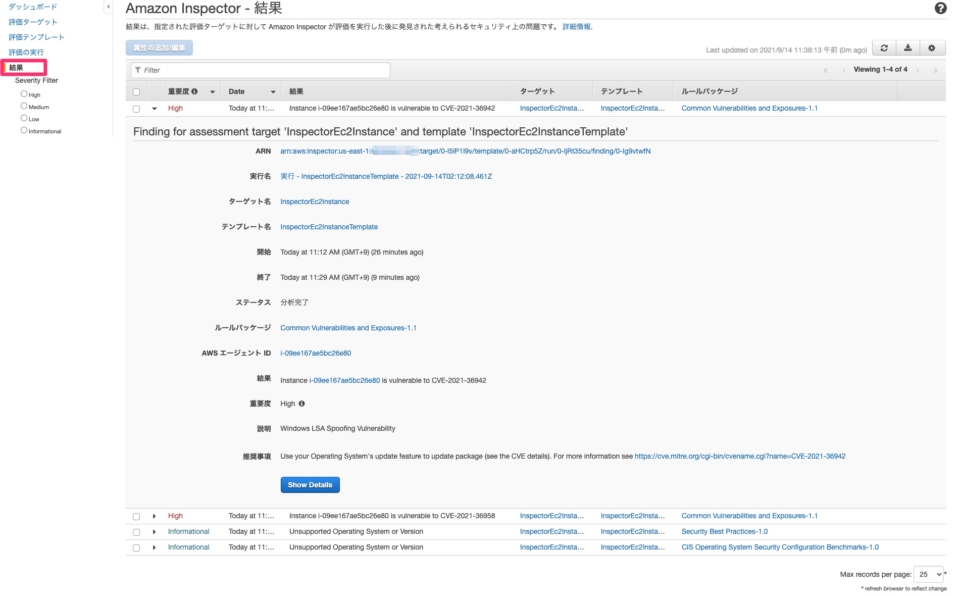Open 評価ターゲット in the sidebar
Screen dimensions: 960x596
[x=32, y=22]
